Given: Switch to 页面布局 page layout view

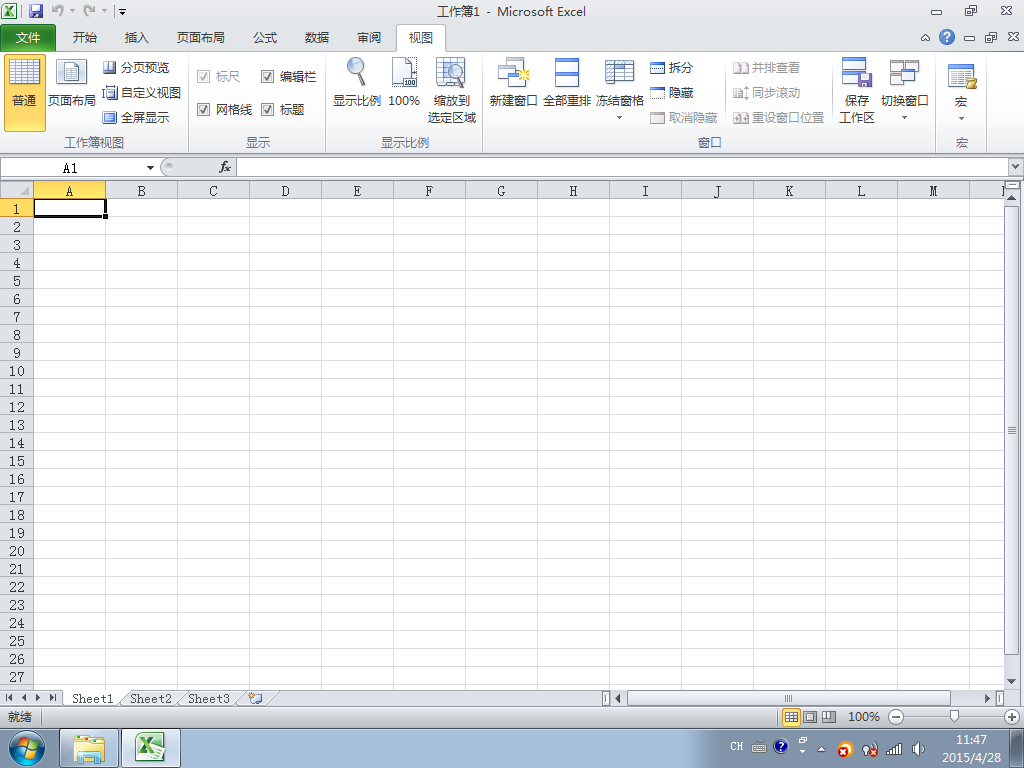Looking at the screenshot, I should (72, 84).
